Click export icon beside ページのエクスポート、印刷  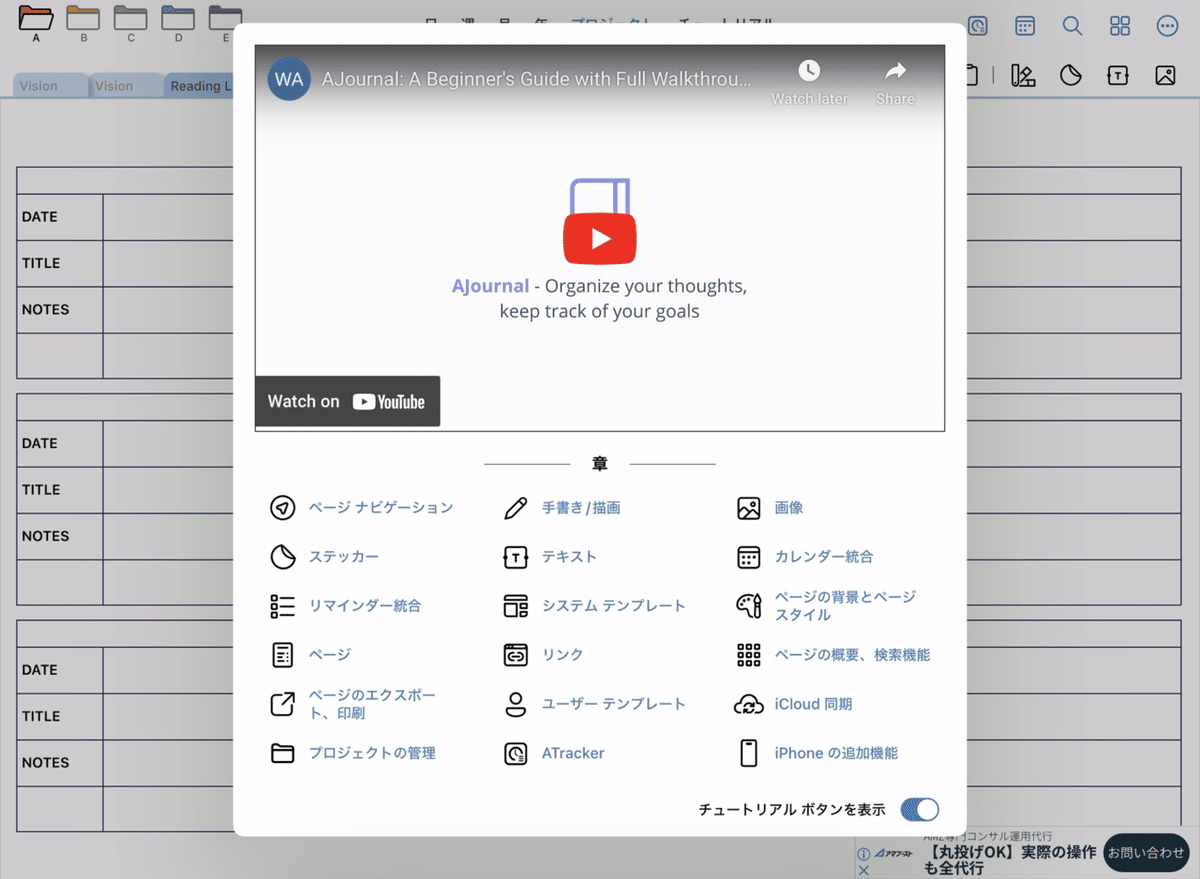283,704
